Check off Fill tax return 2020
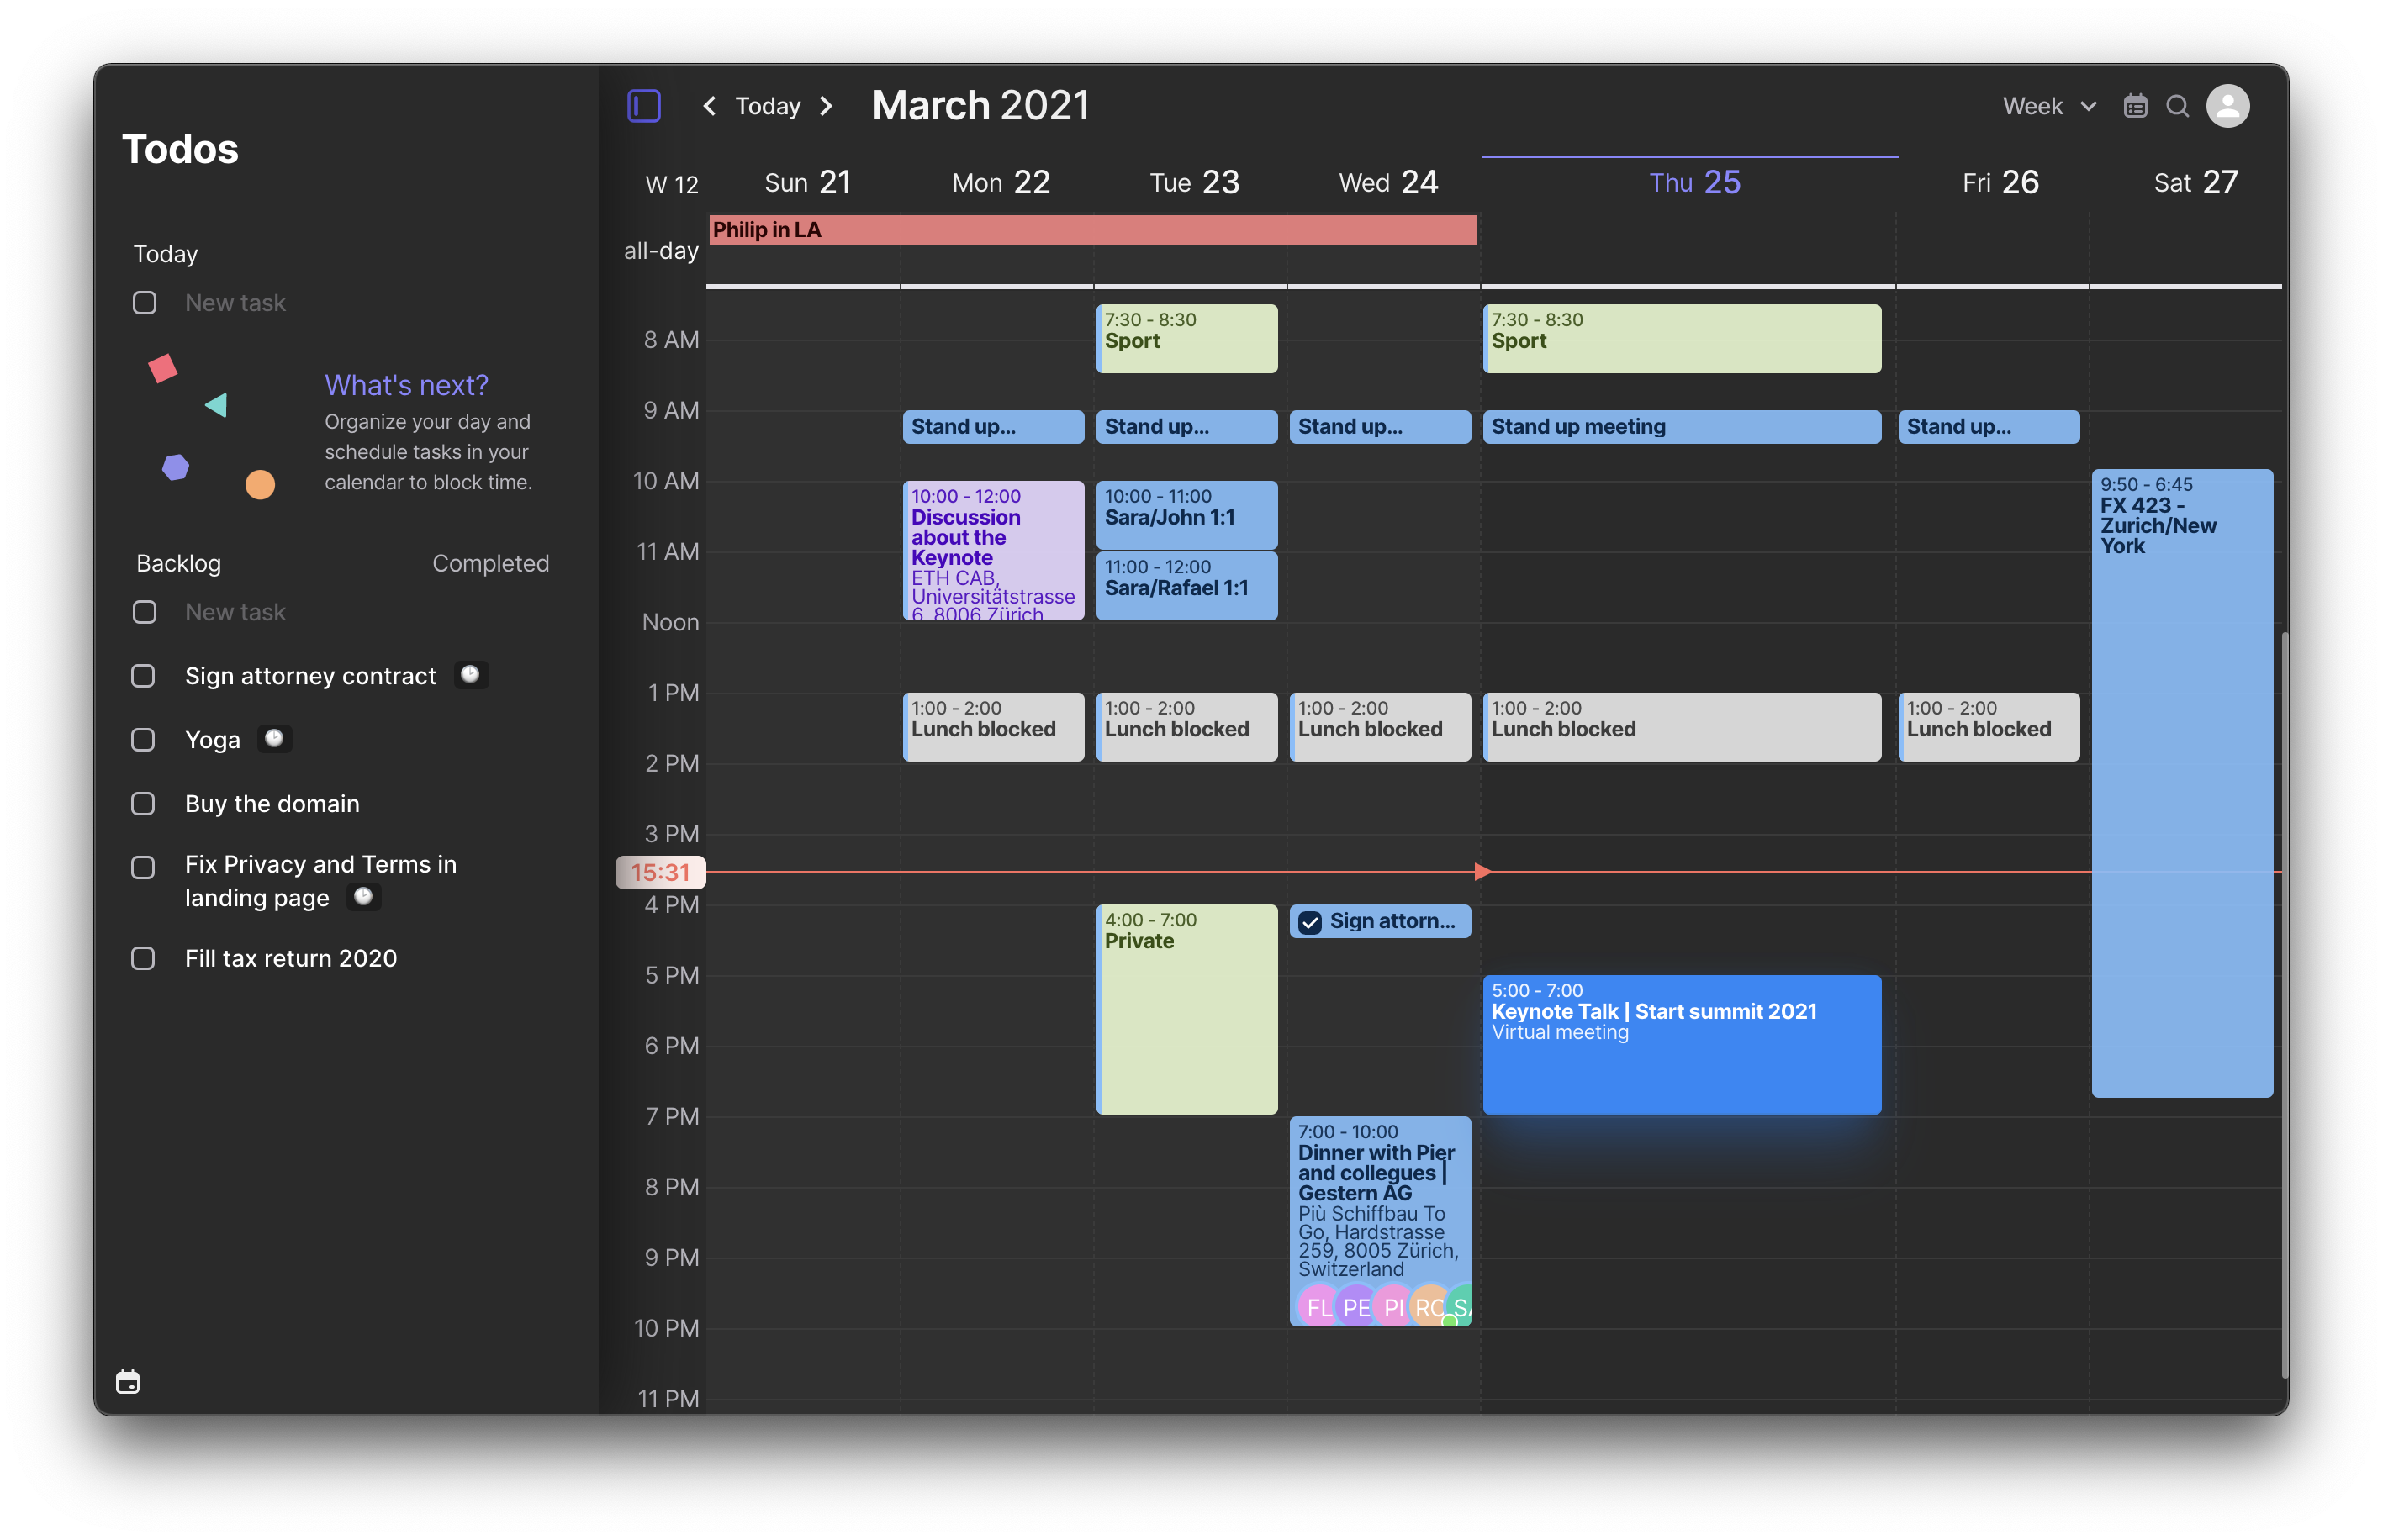The height and width of the screenshot is (1540, 2383). [144, 958]
